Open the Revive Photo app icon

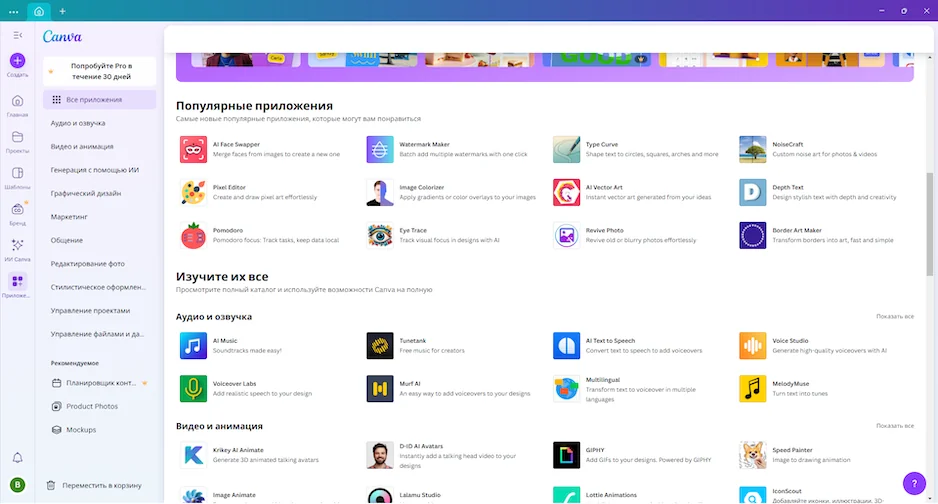pos(567,236)
